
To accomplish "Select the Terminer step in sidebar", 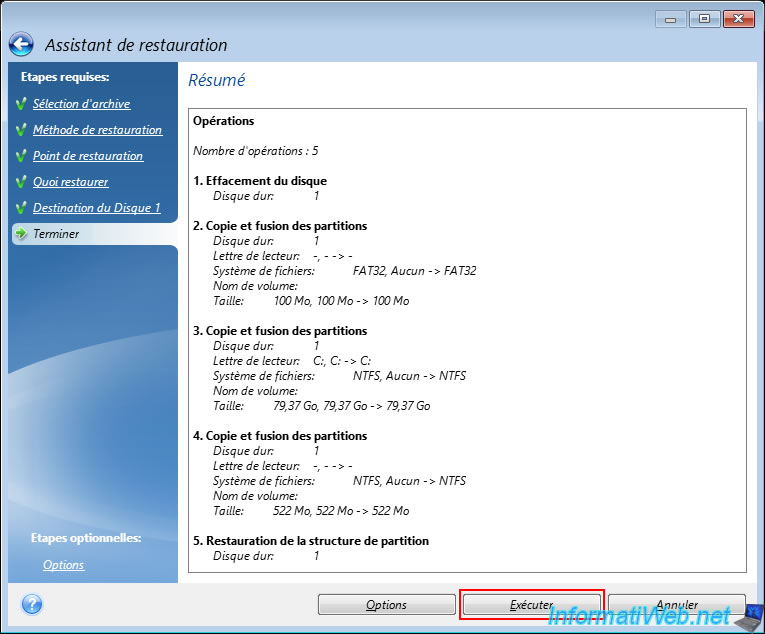I will [56, 234].
